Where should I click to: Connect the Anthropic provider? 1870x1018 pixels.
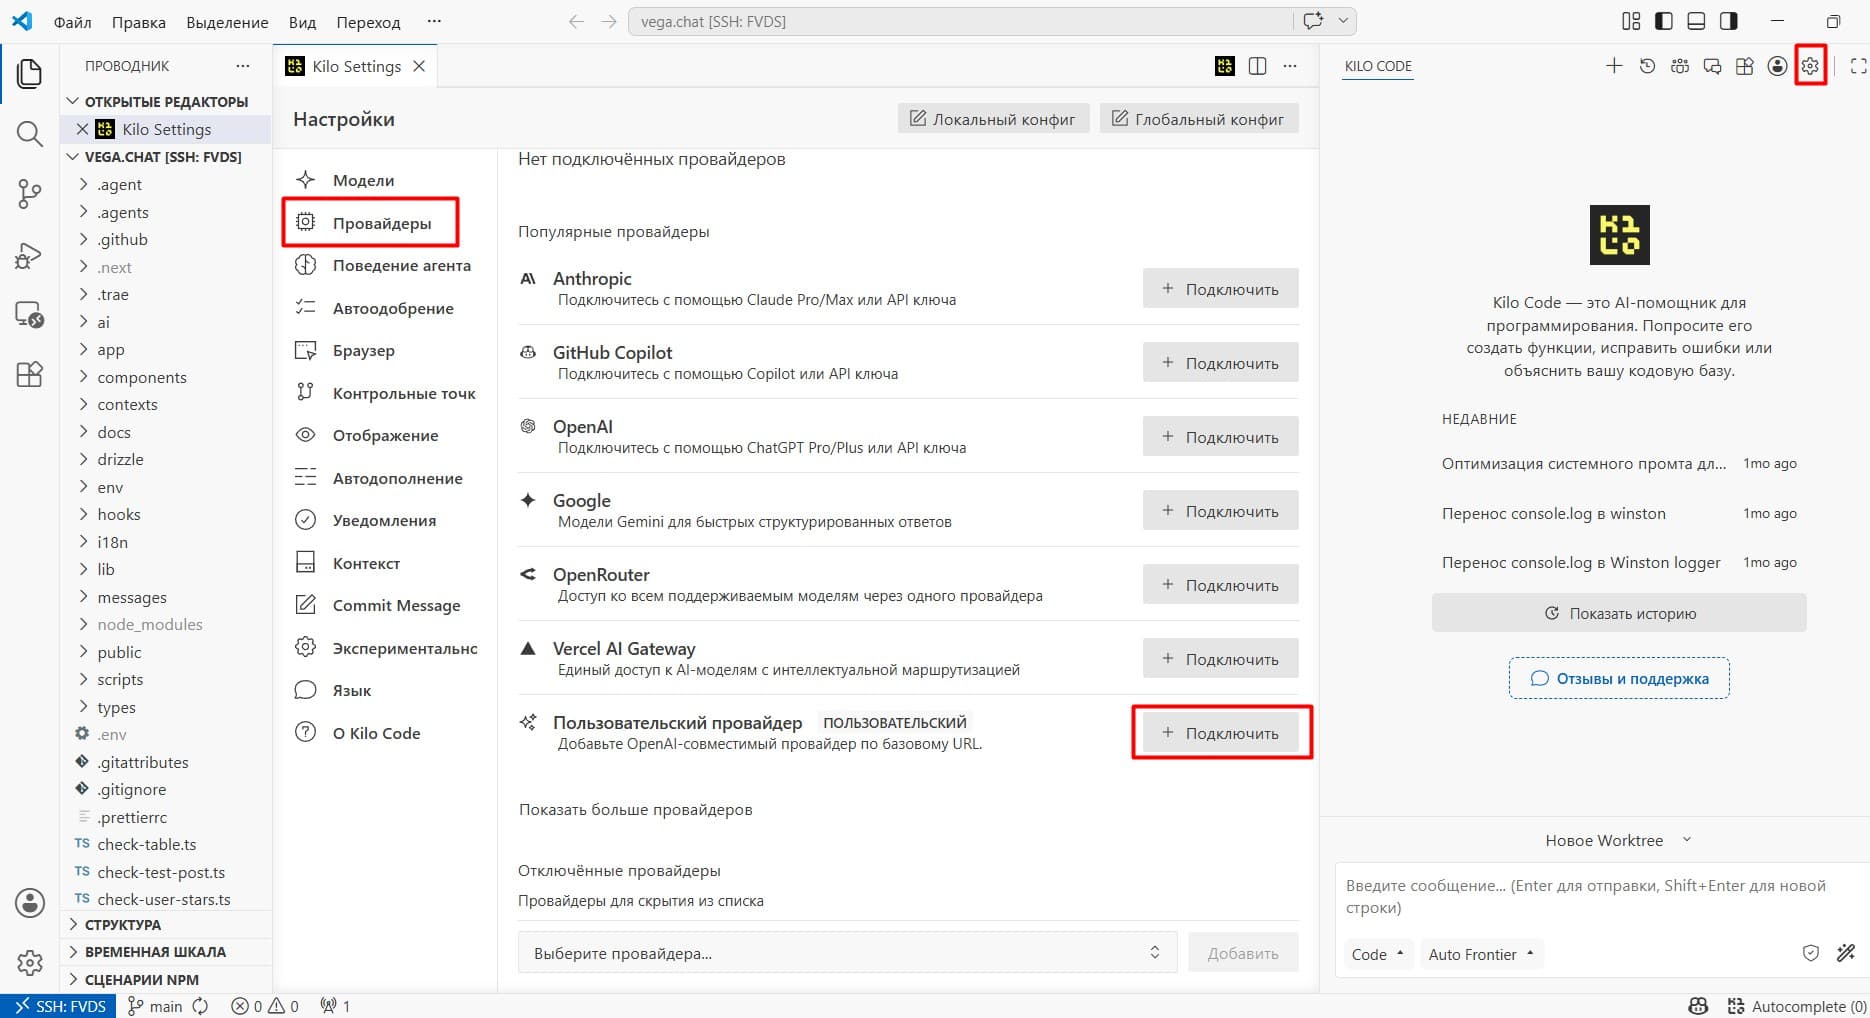[1220, 289]
